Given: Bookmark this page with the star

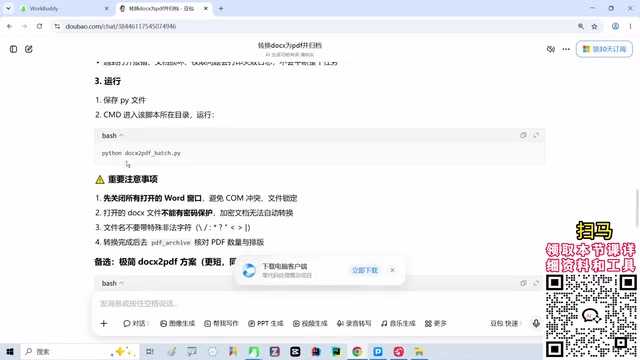Looking at the screenshot, I should pos(594,26).
